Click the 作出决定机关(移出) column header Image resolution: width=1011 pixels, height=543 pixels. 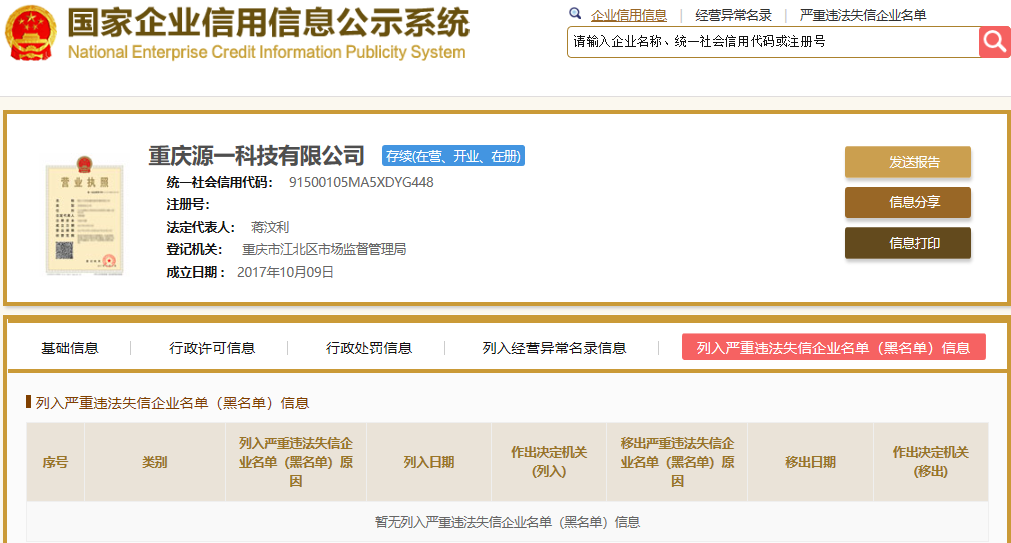(930, 462)
